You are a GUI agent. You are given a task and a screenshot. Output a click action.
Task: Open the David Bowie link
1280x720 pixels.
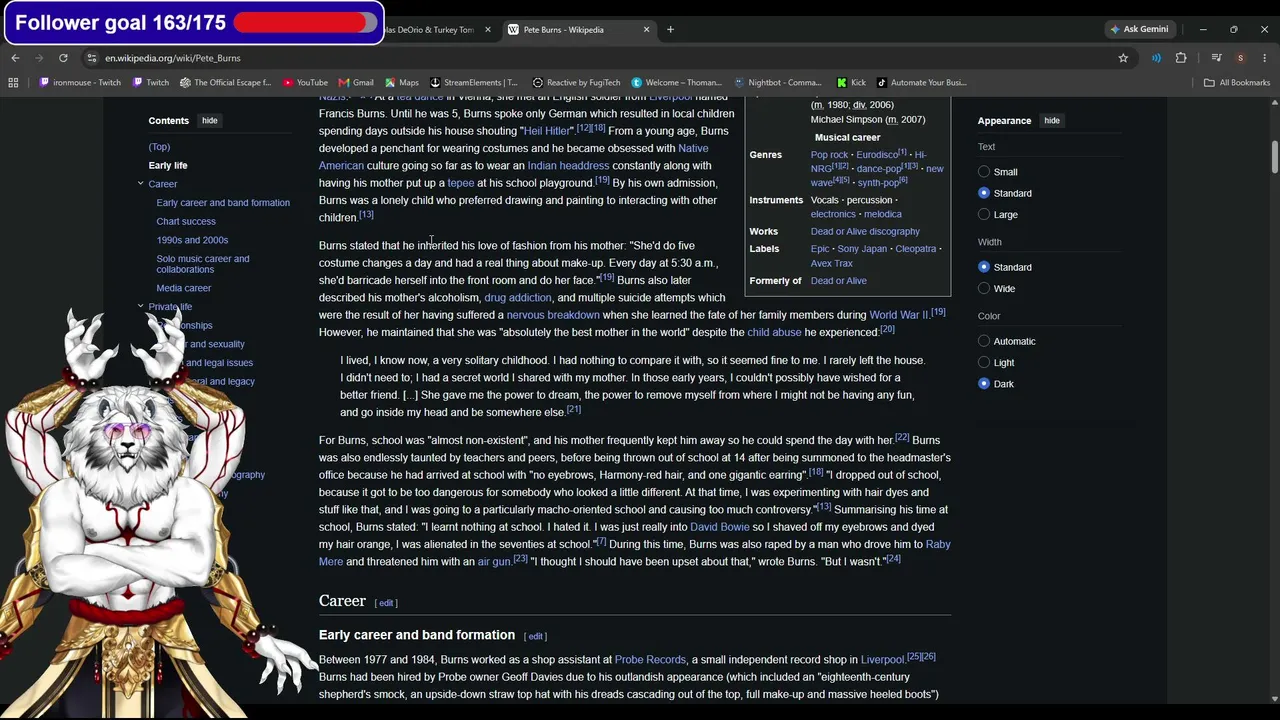[719, 527]
